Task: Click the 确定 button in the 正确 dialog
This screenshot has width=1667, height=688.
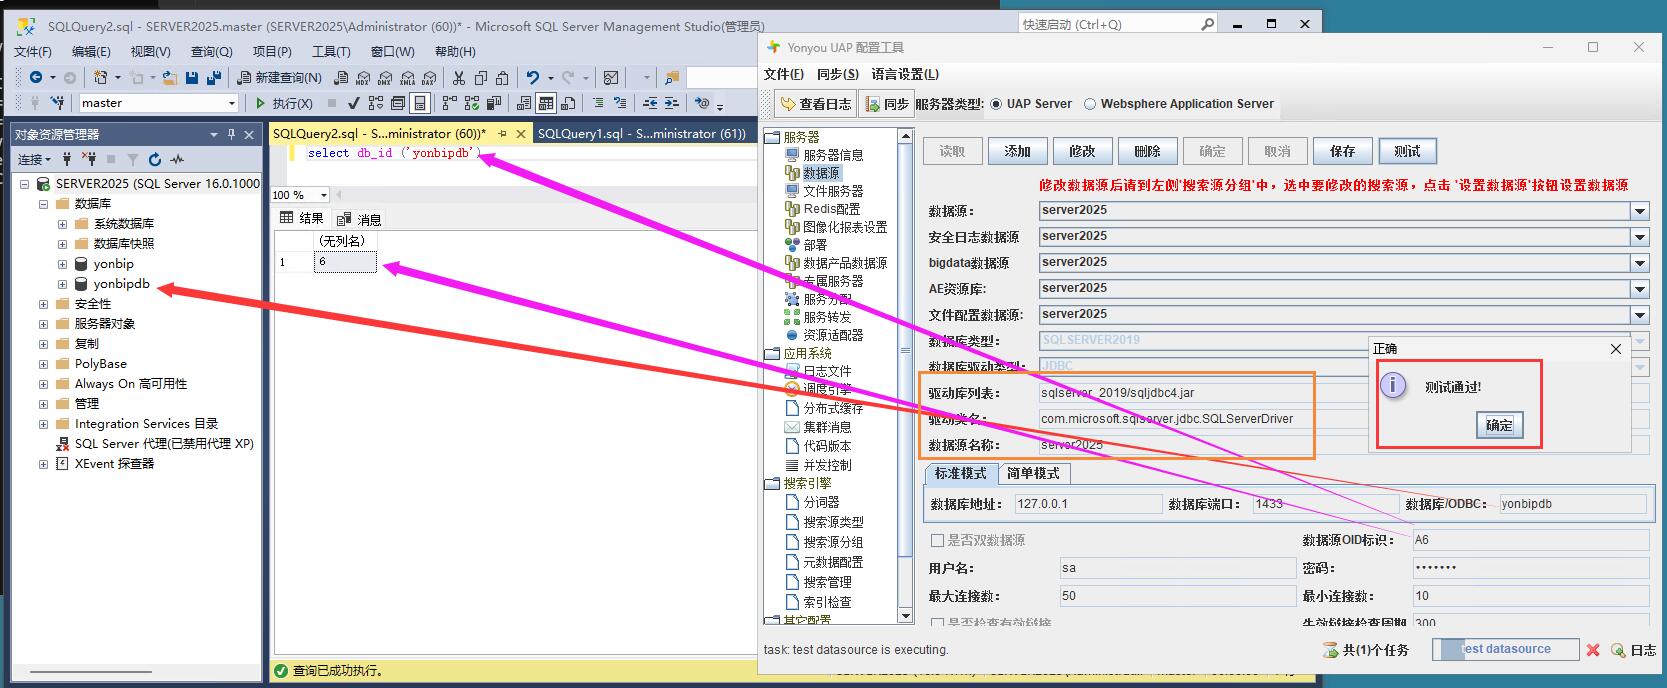Action: click(x=1499, y=425)
